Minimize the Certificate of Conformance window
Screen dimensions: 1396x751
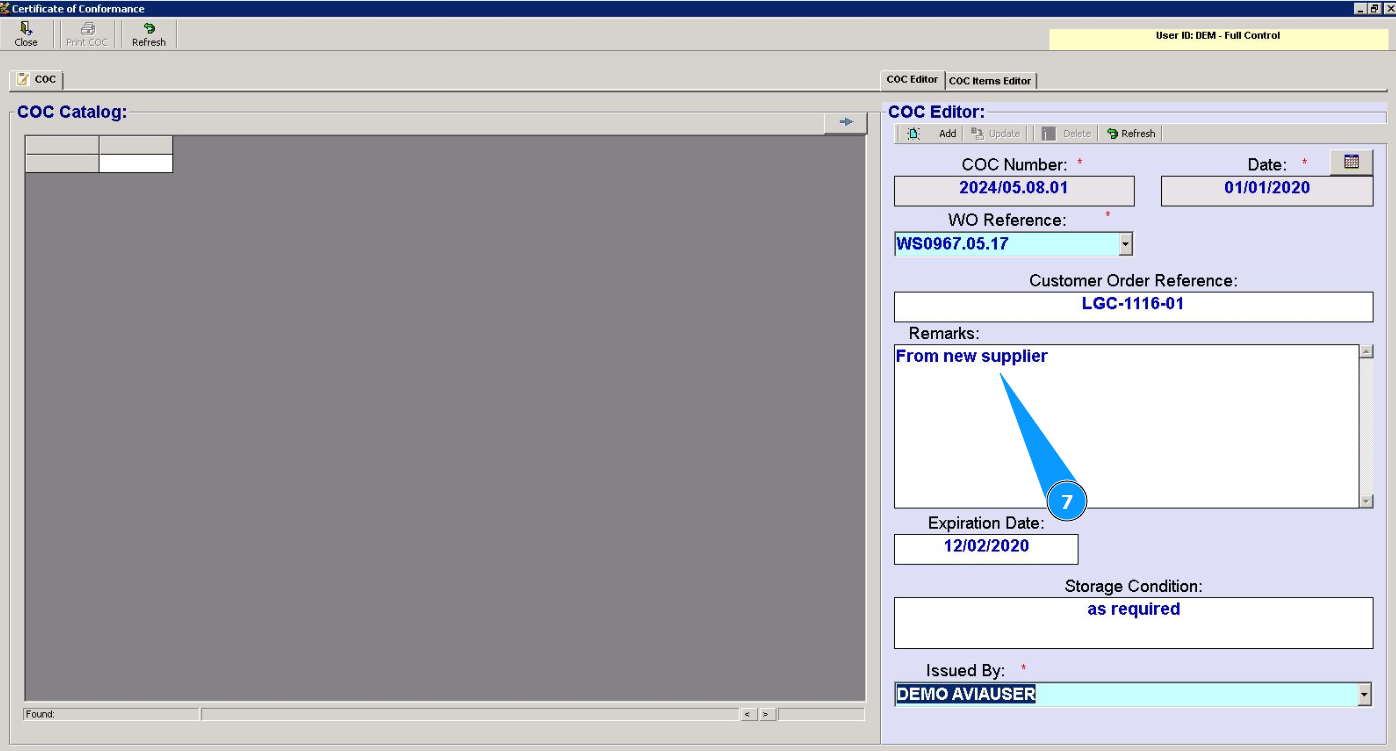1361,8
